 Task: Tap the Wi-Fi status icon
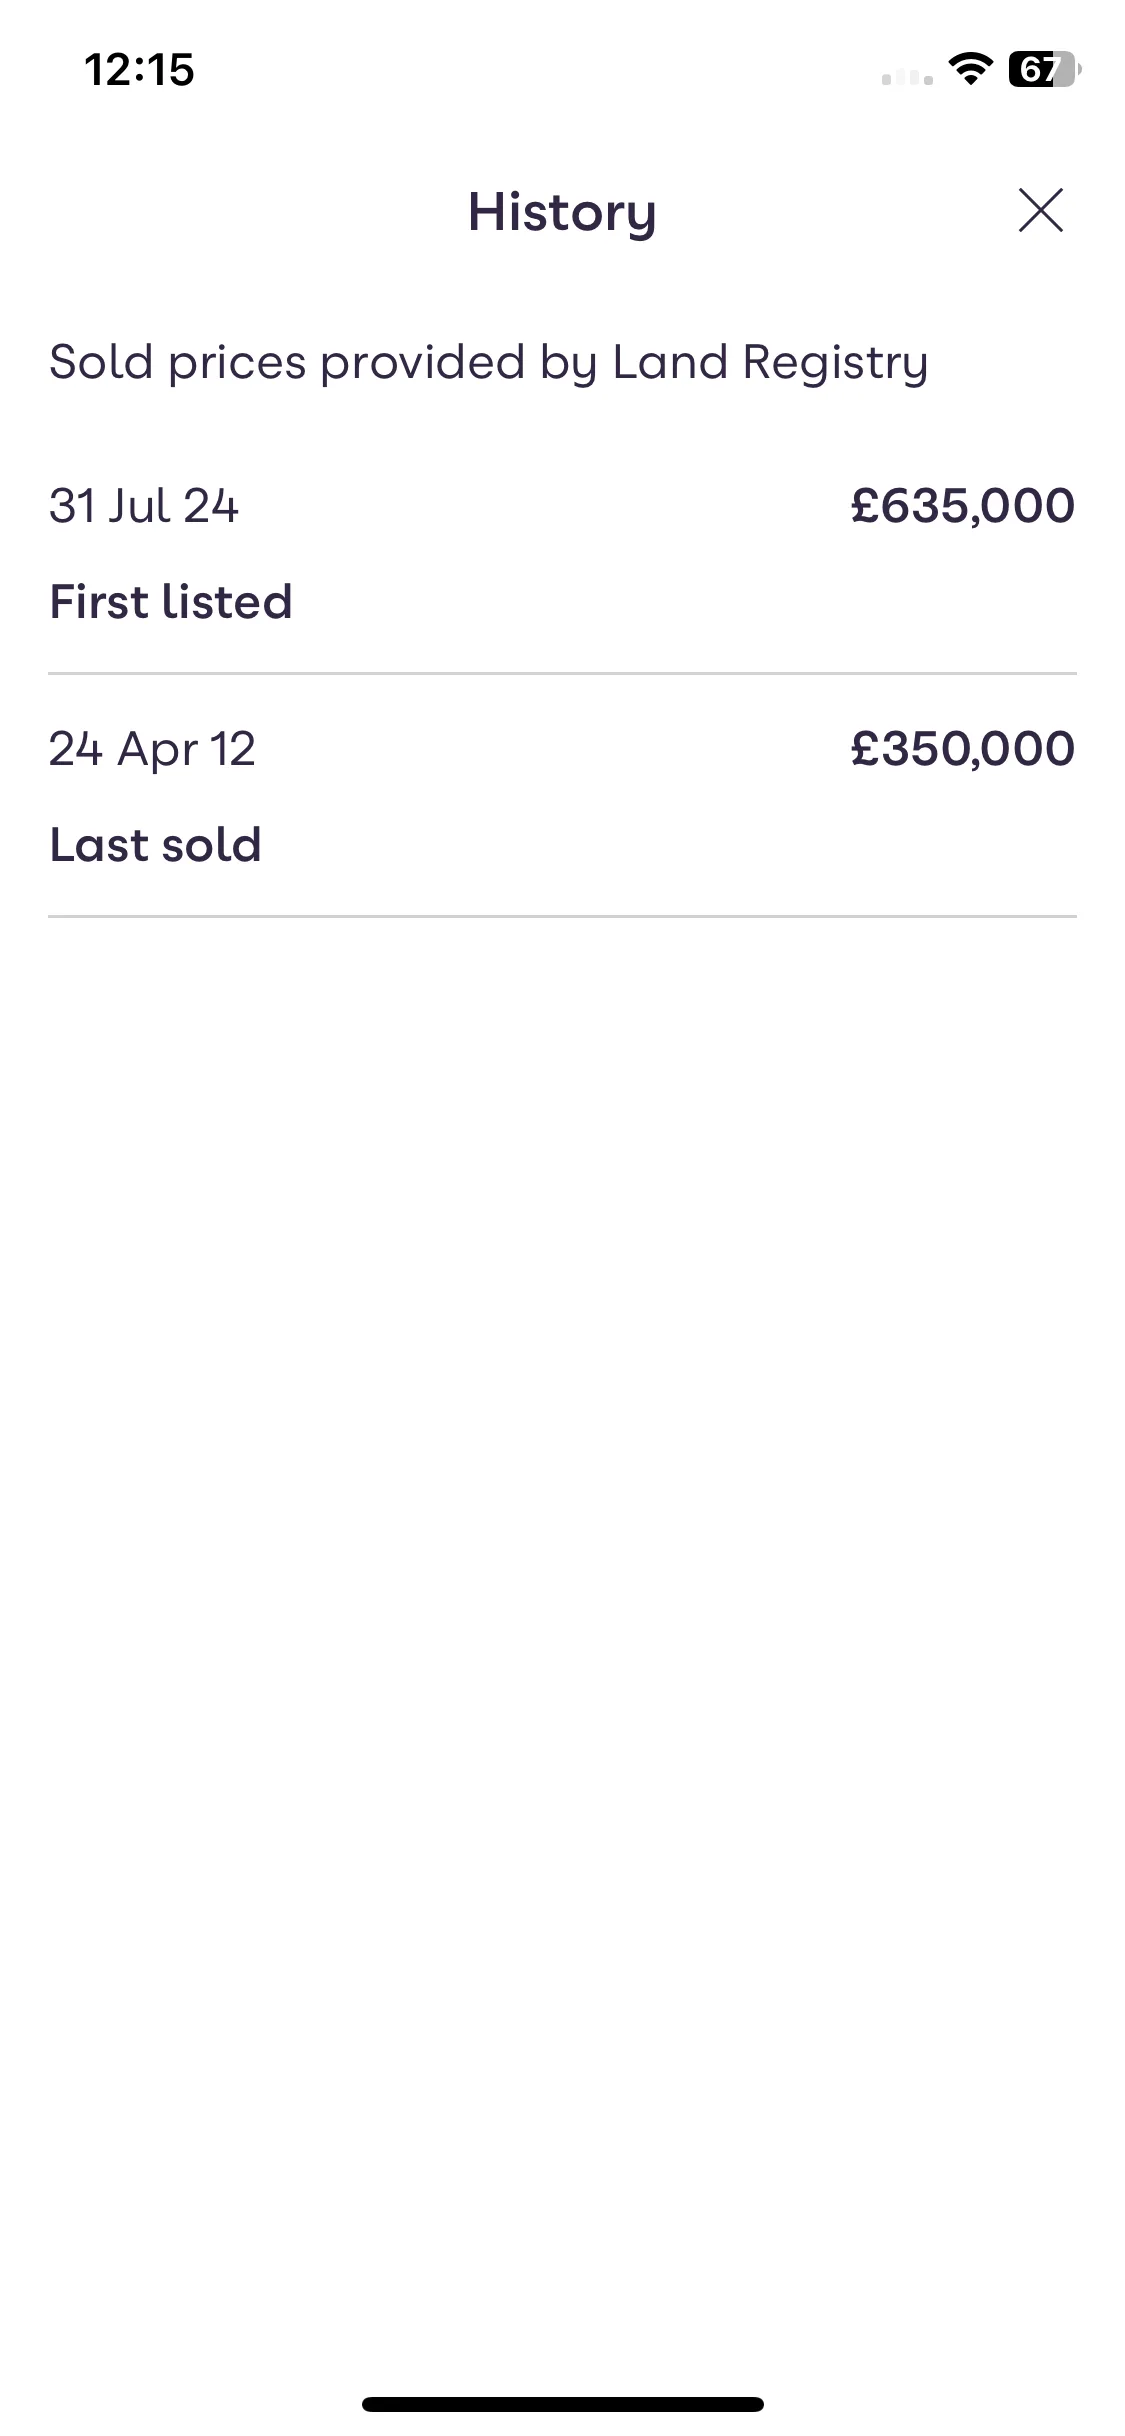click(970, 69)
